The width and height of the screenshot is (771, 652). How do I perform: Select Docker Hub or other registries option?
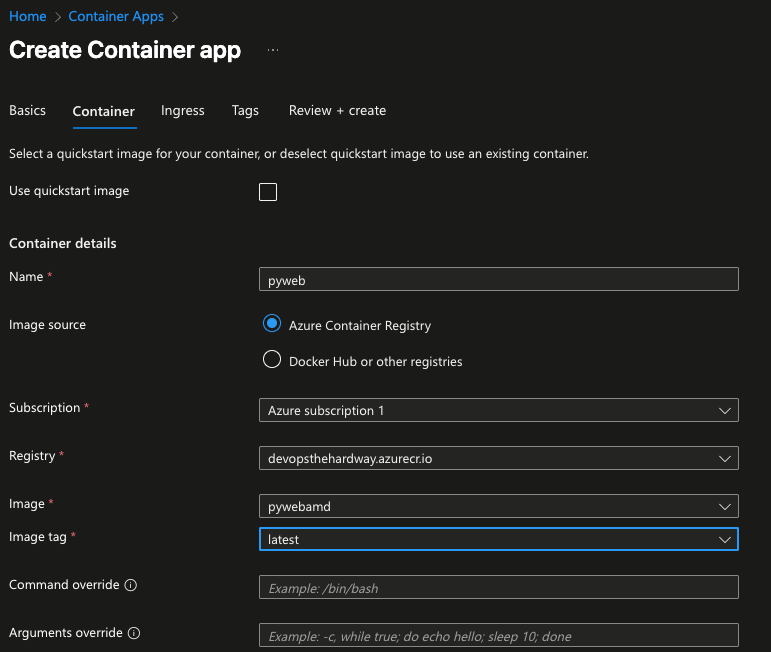pos(271,360)
